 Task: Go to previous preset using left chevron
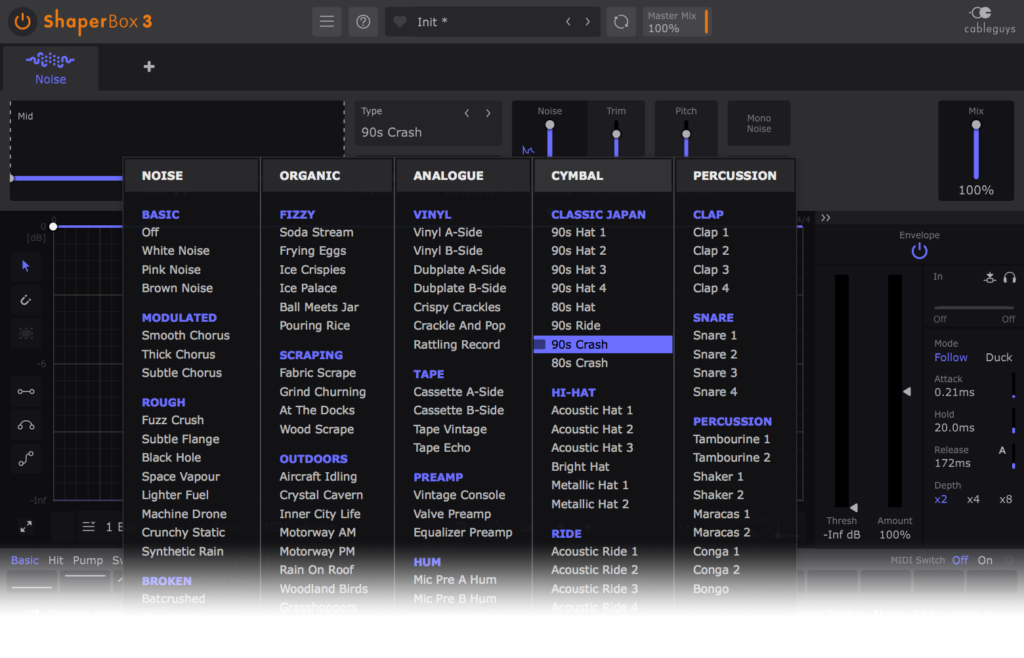[x=569, y=22]
